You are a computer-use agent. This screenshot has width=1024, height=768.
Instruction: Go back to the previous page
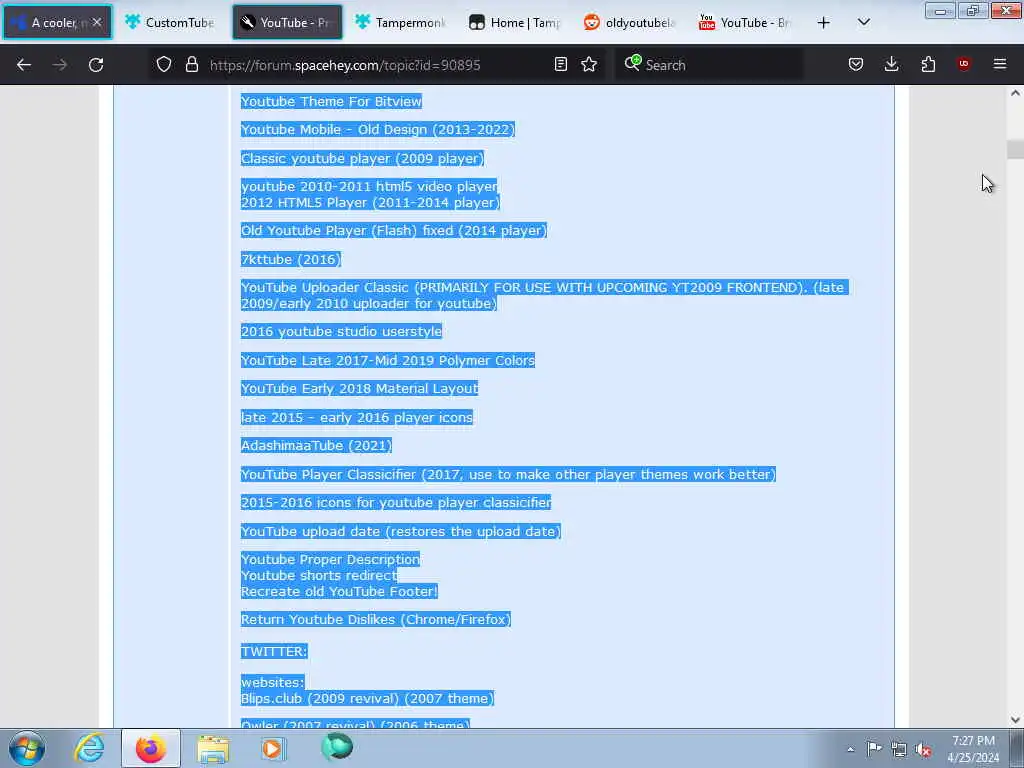point(24,65)
